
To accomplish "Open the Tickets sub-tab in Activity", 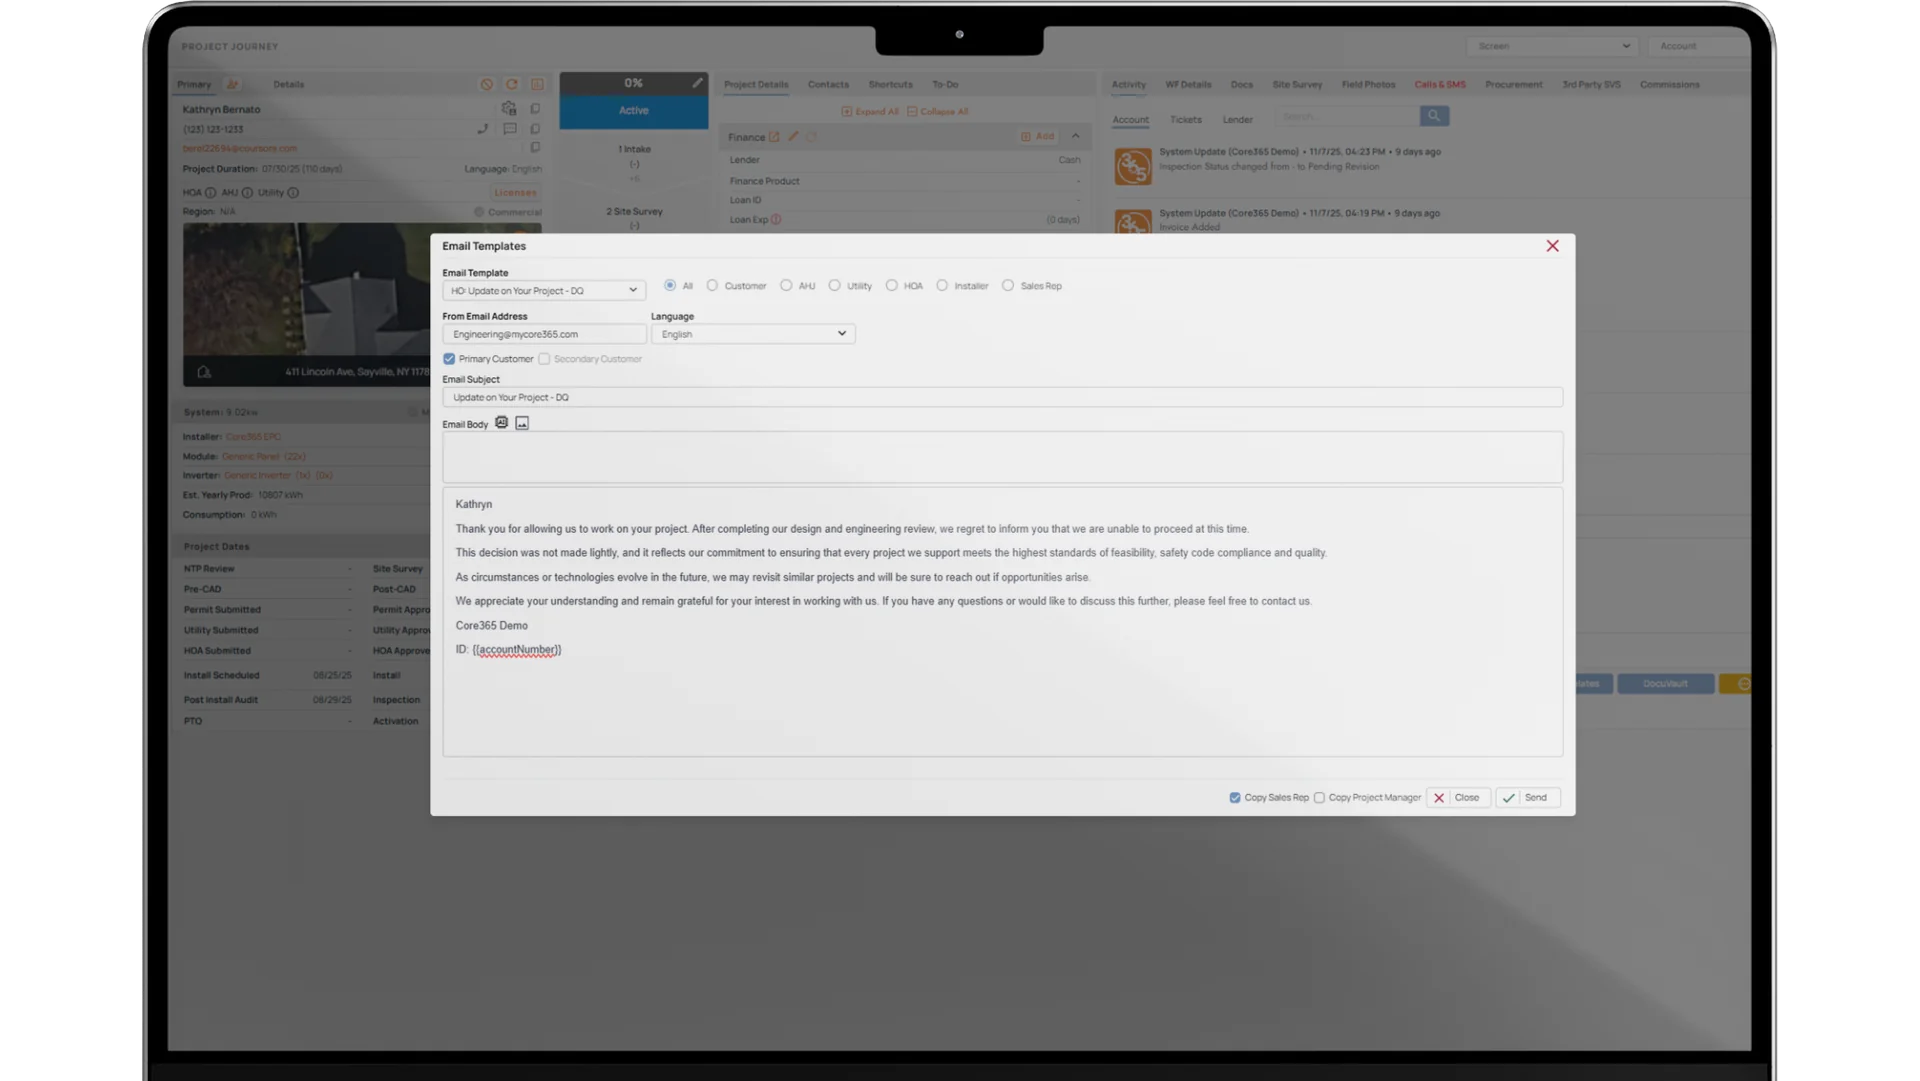I will pos(1186,120).
